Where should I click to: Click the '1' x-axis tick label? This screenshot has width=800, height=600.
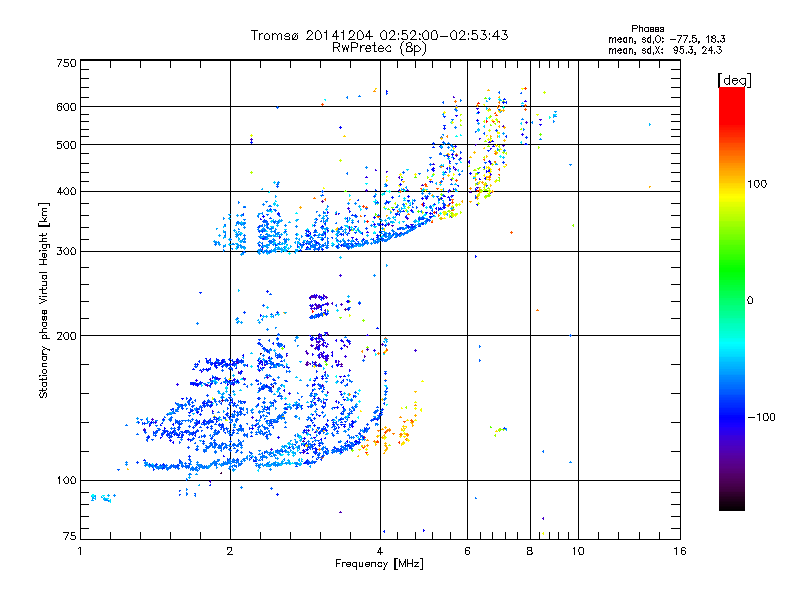coord(80,551)
